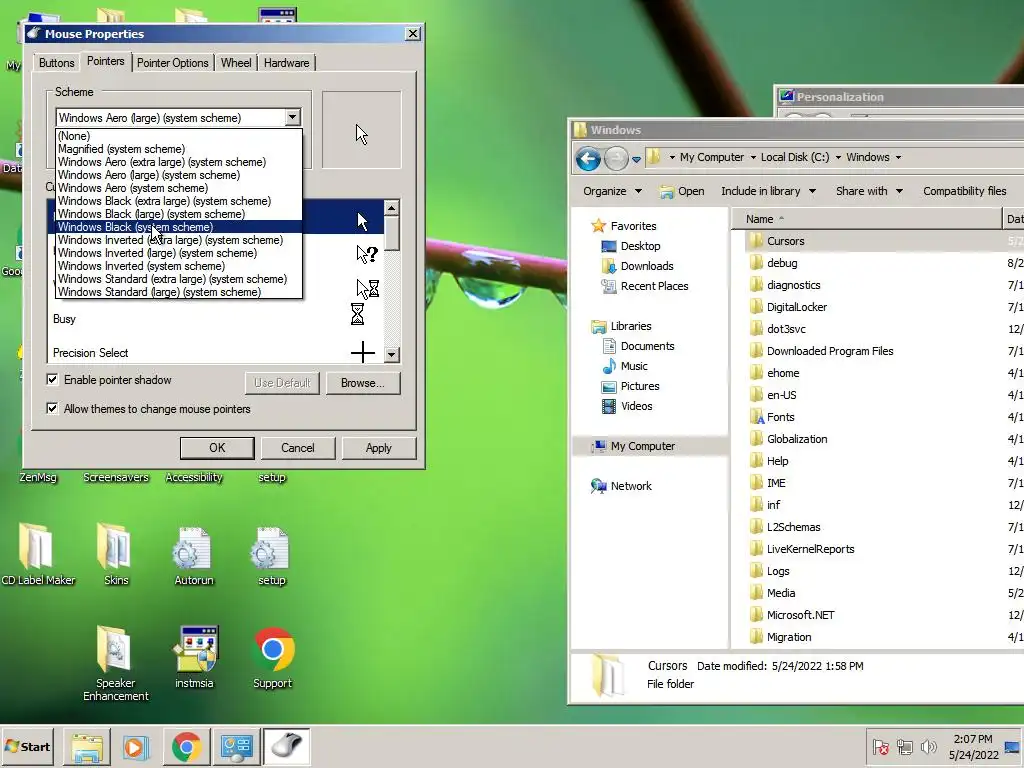Open the Recent pages dropdown arrow
The image size is (1024, 768).
point(636,159)
